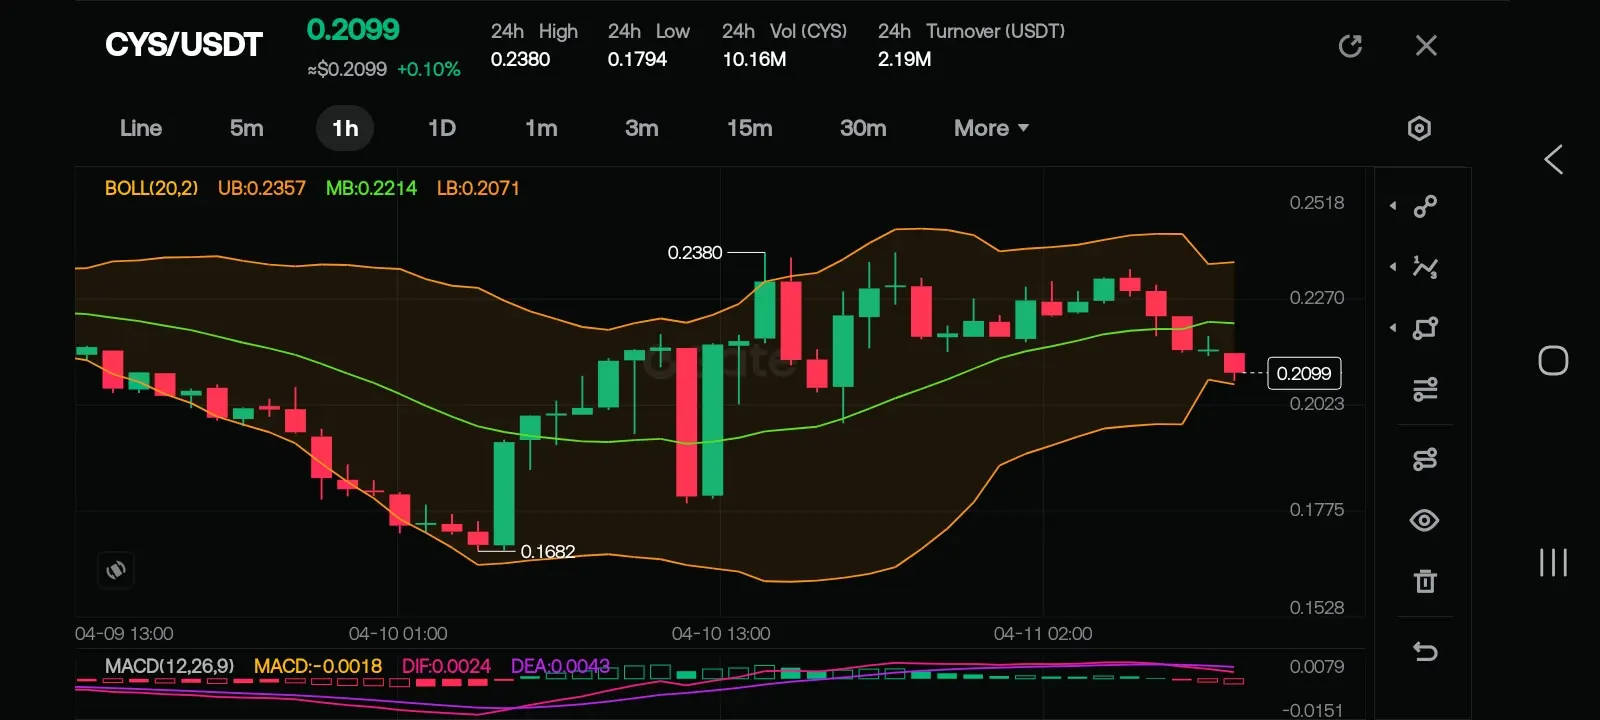This screenshot has height=720, width=1600.
Task: Click the 0.2023 price axis label
Action: (x=1317, y=404)
